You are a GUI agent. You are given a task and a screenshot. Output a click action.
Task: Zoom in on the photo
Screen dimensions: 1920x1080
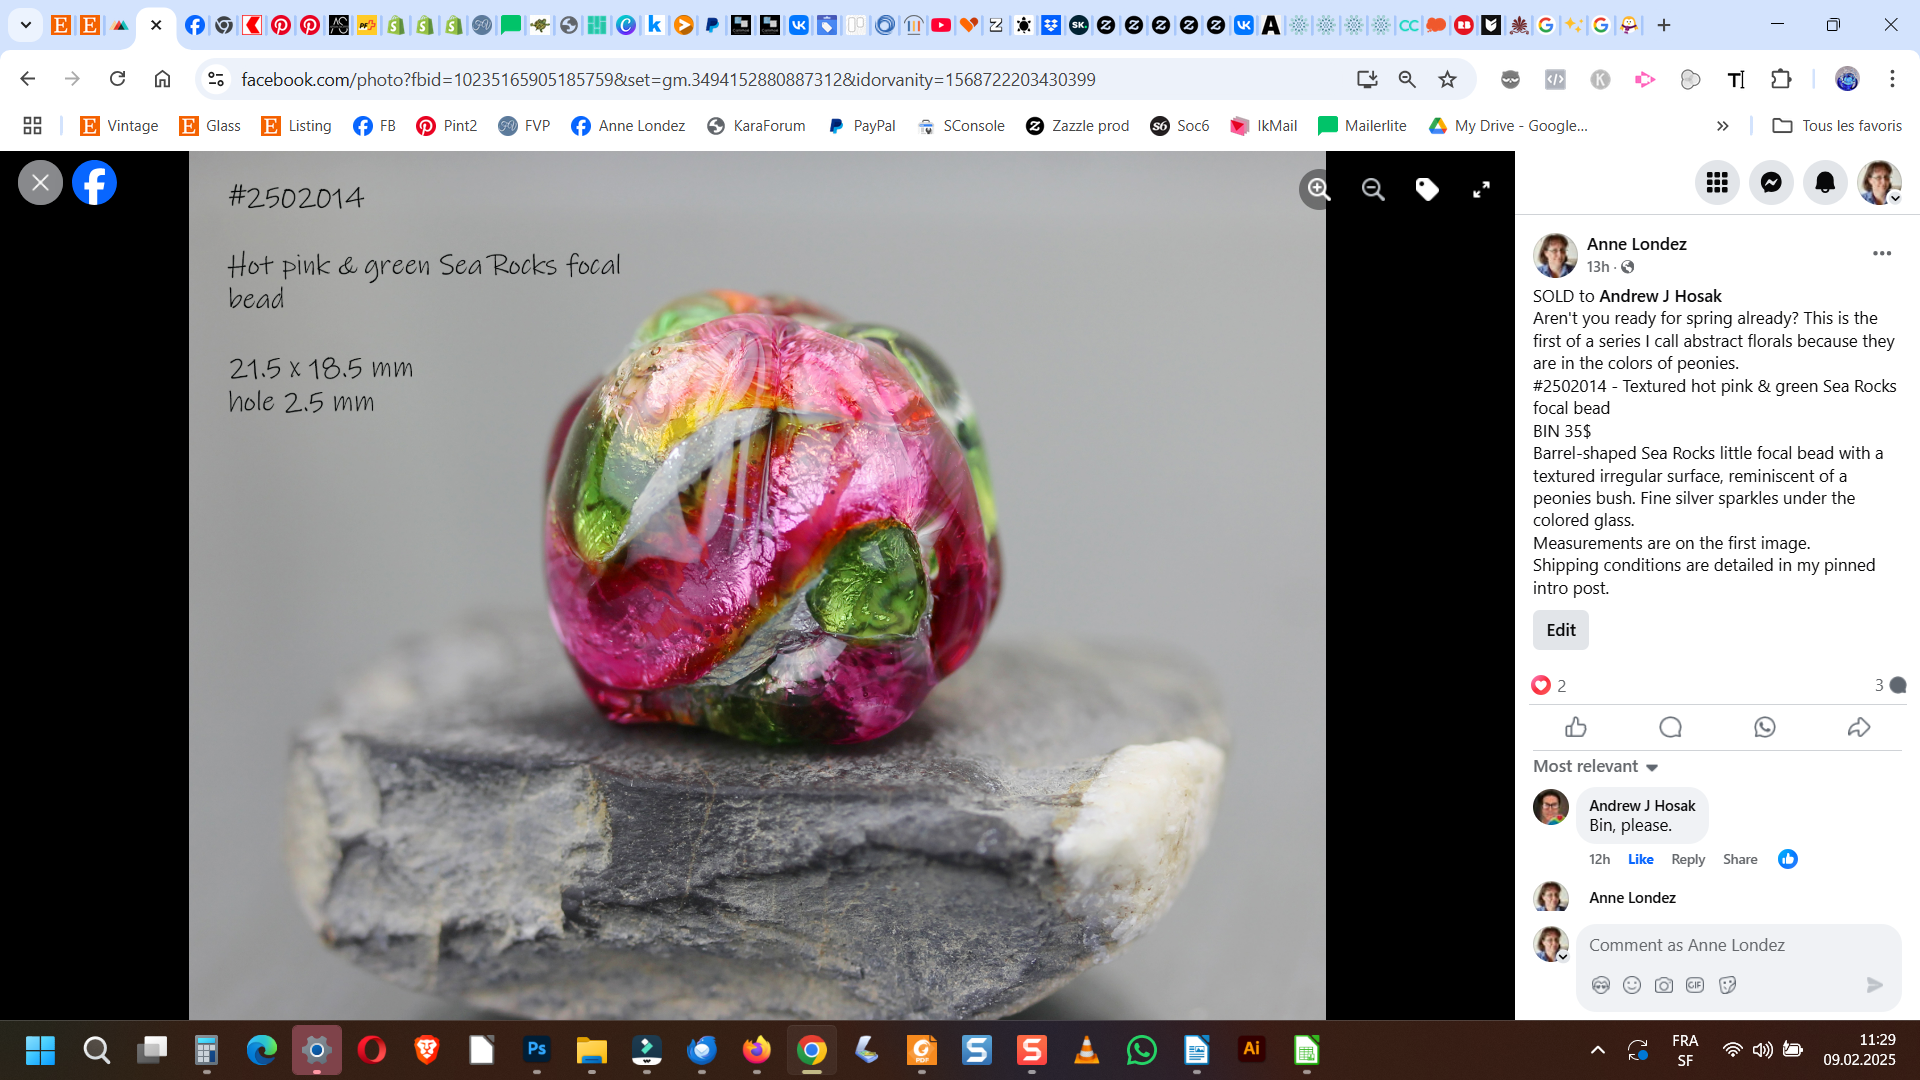(1318, 189)
